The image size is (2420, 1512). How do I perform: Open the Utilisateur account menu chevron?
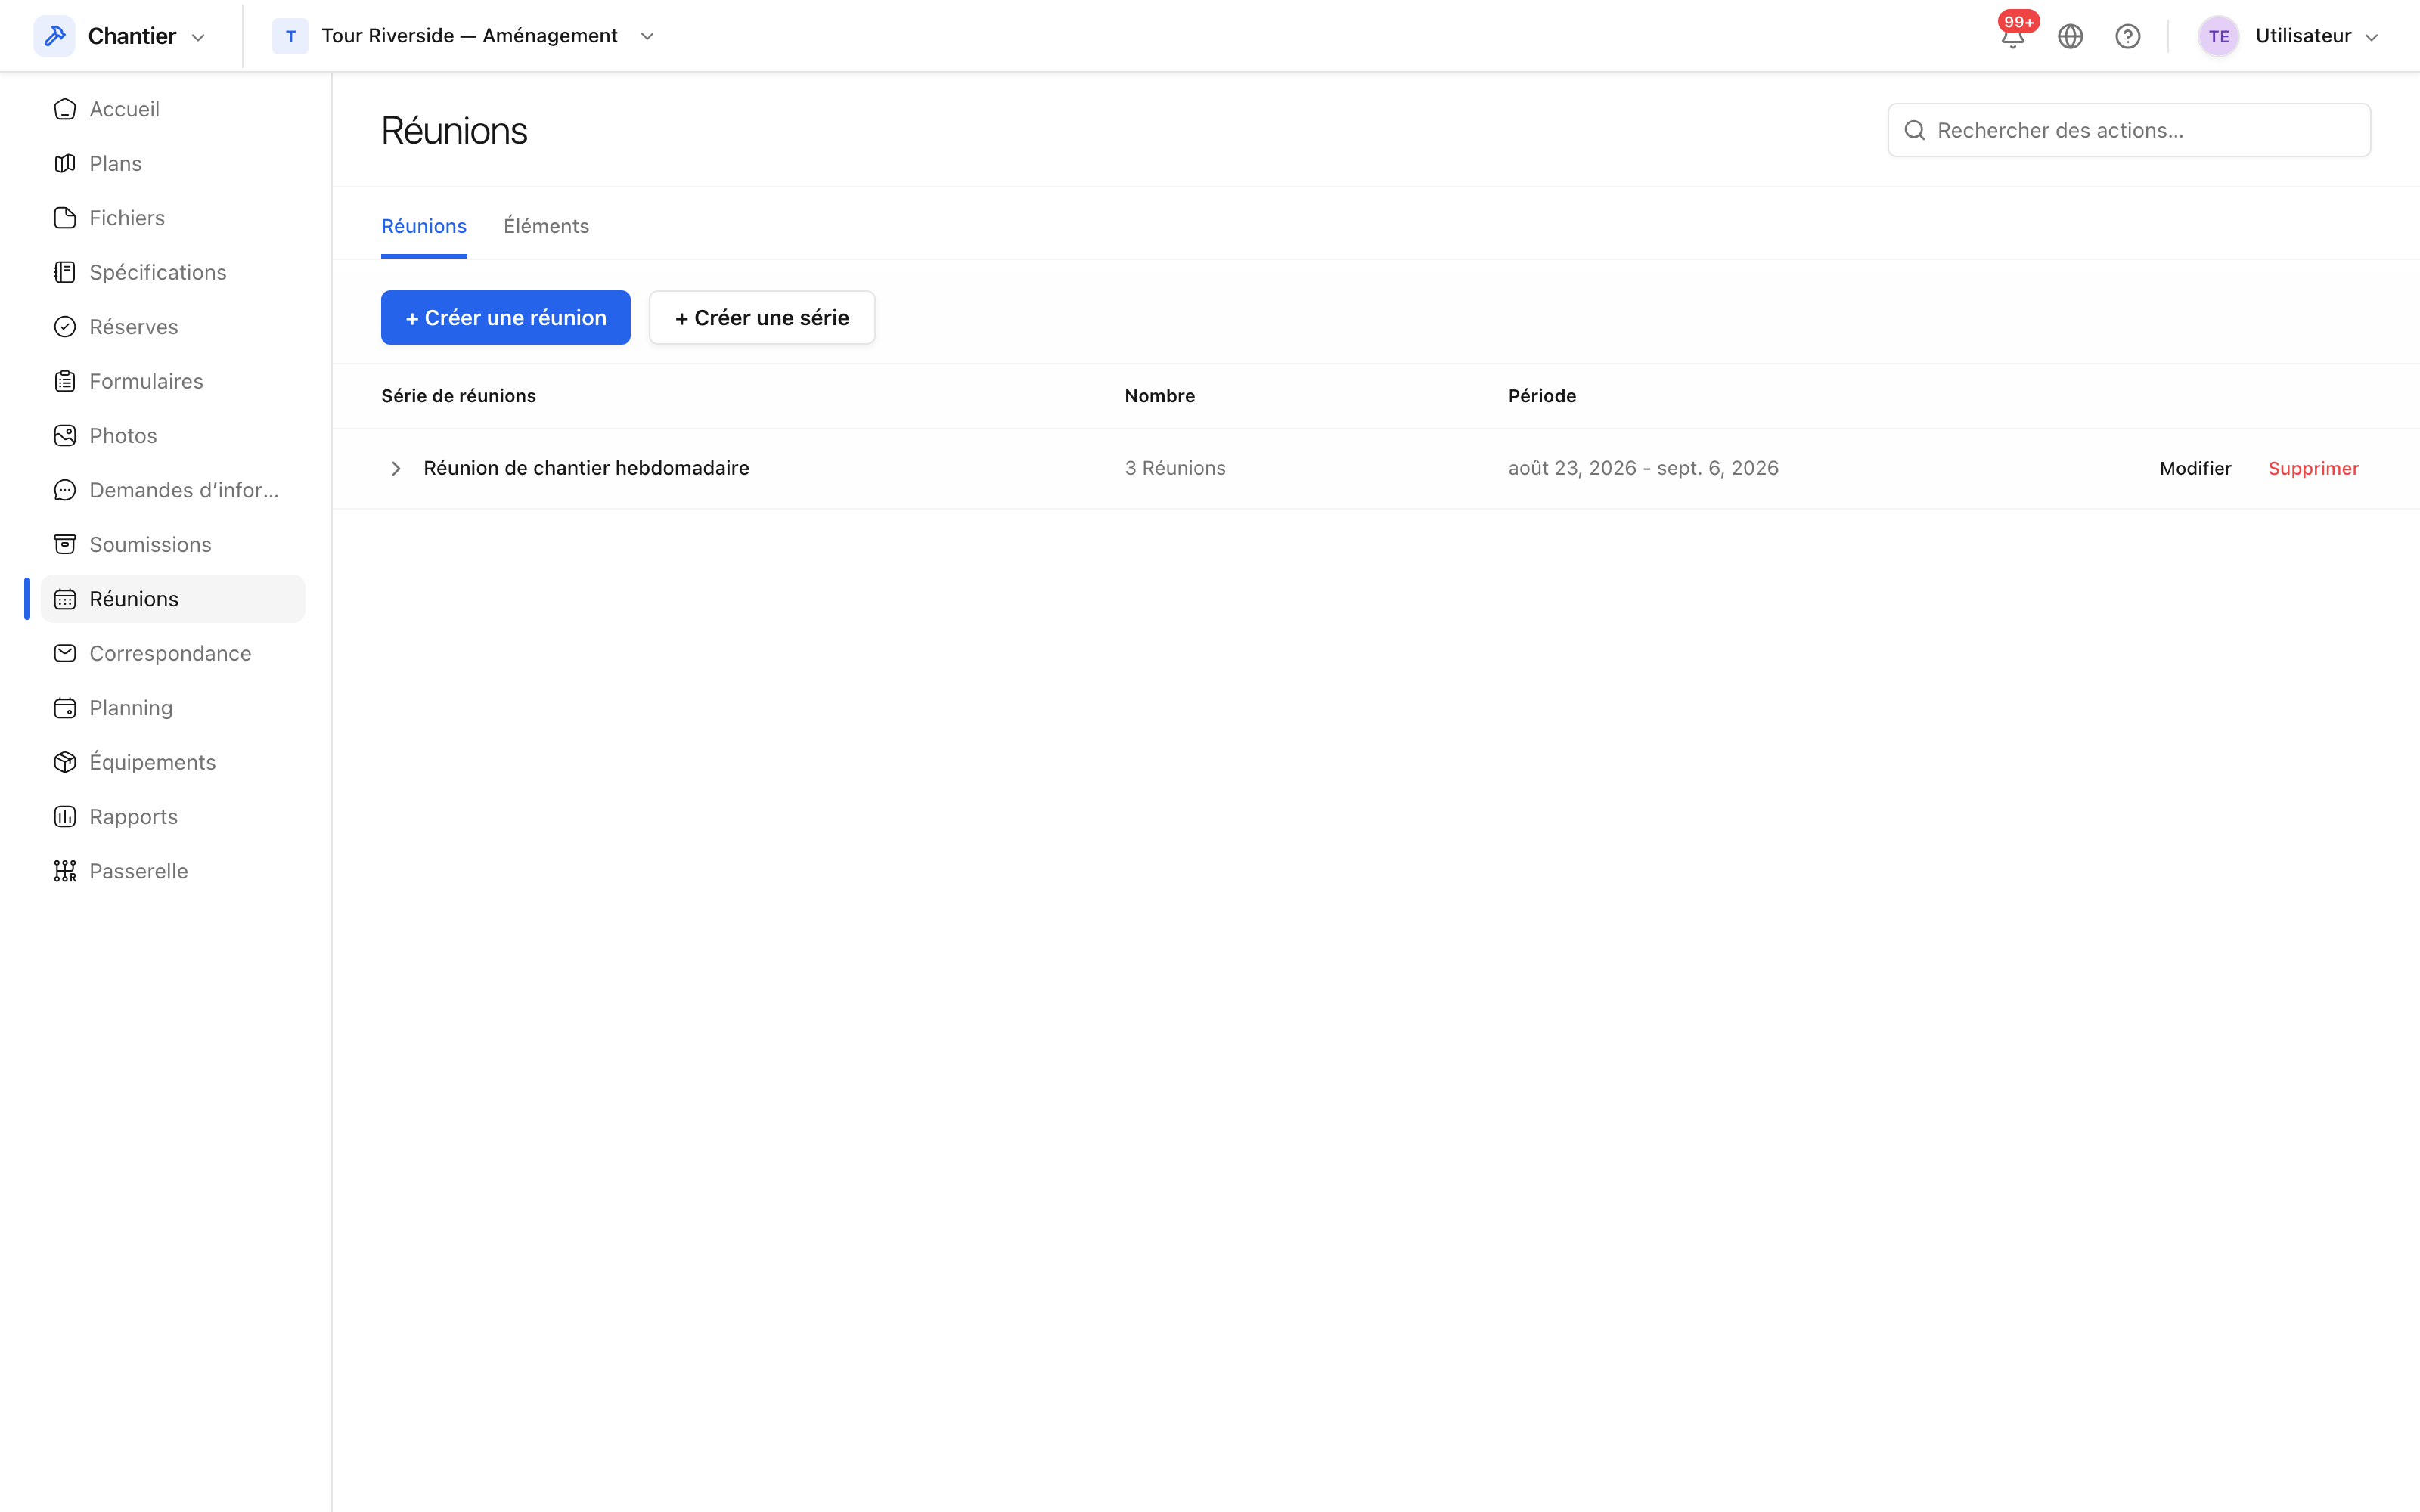pos(2371,37)
